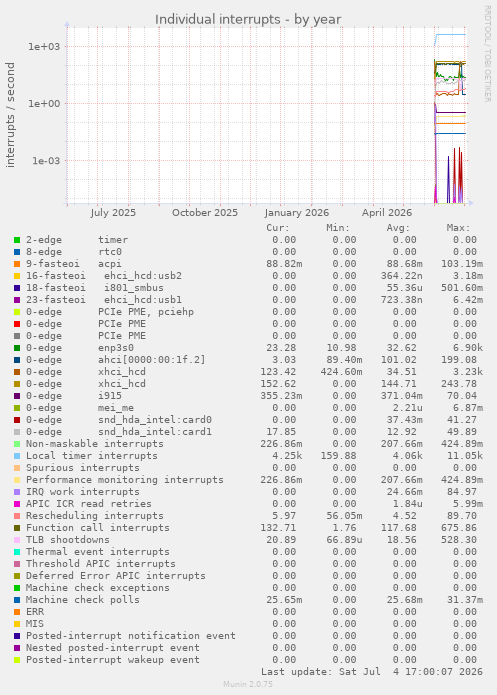
Task: Click the 'Machine check polls' legend label
Action: 82,600
